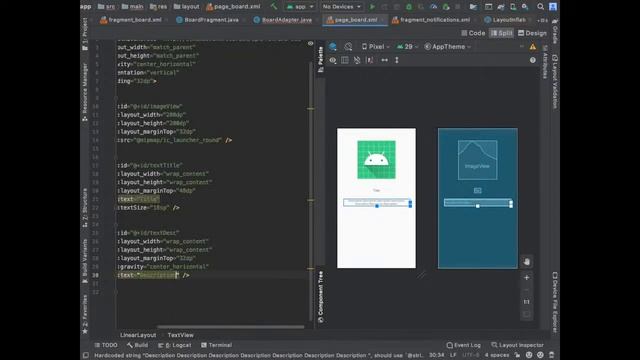
Task: Open the AppTheme dropdown
Action: coord(447,47)
